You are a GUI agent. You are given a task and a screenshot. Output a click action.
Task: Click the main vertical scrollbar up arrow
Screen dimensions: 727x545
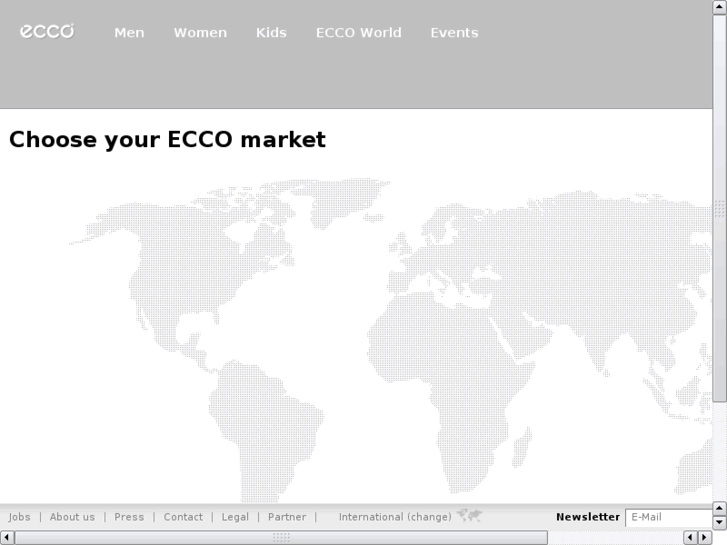[720, 7]
